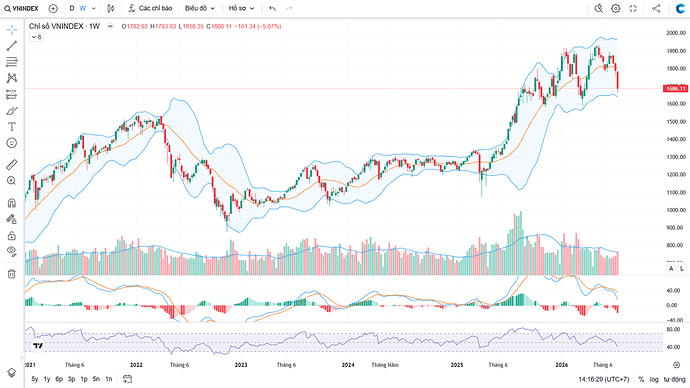The height and width of the screenshot is (388, 690).
Task: Toggle lock all drawings
Action: (x=12, y=236)
